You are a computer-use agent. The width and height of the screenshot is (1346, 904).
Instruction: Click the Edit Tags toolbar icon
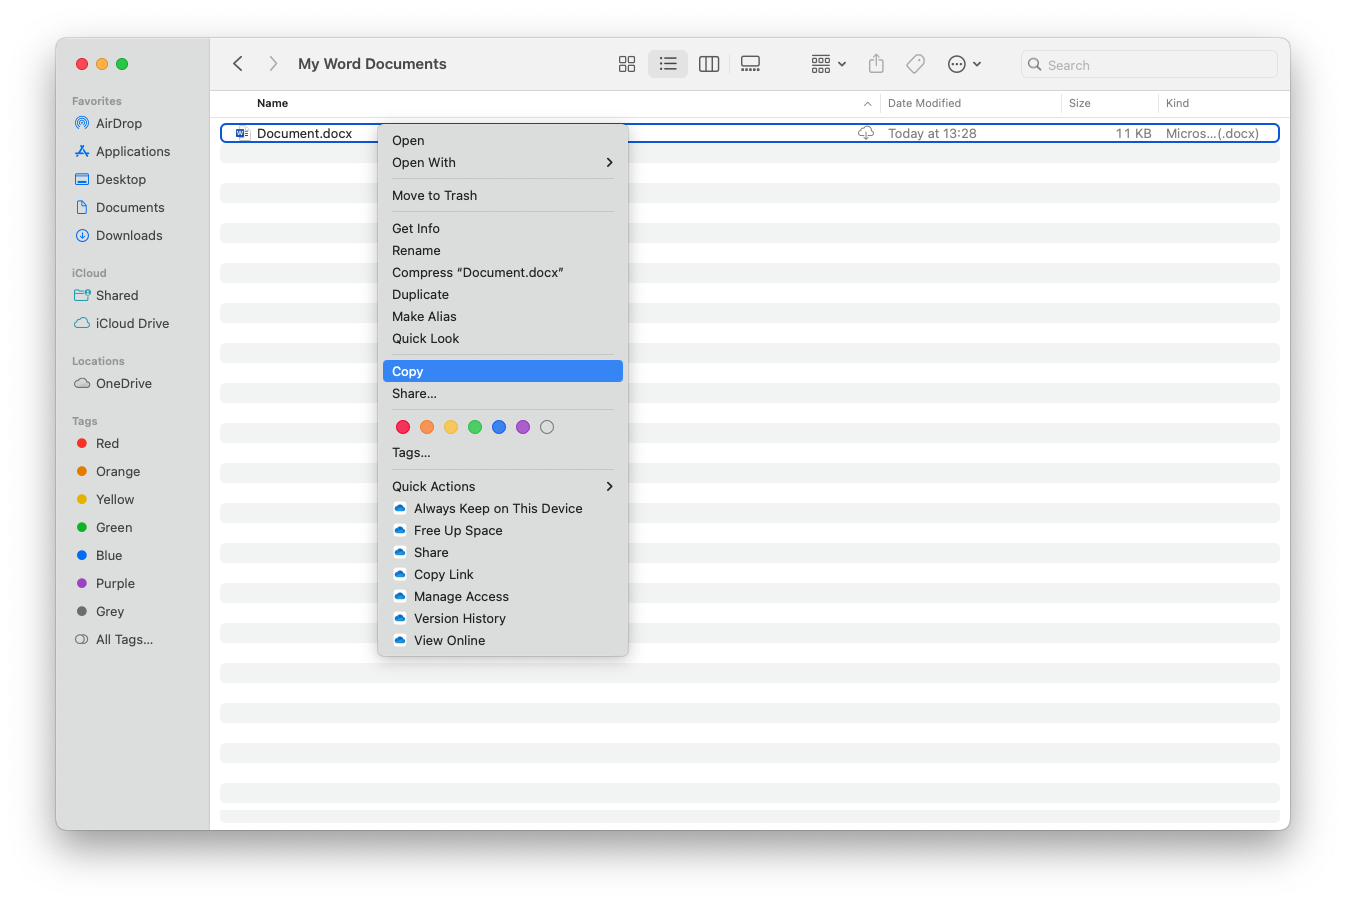click(x=915, y=64)
